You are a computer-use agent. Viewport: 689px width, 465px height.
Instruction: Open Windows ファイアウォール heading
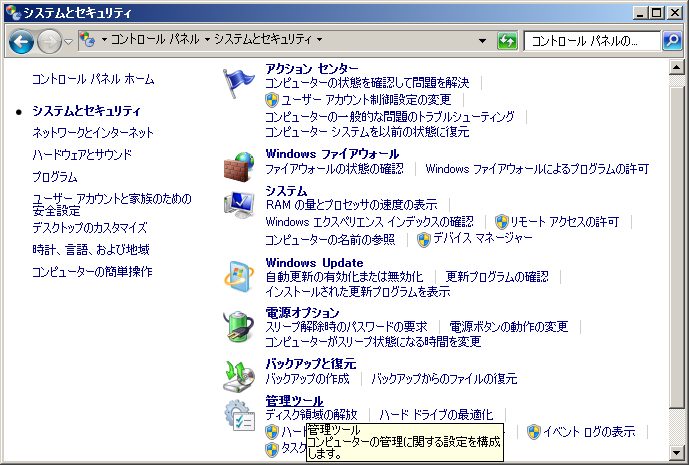(x=332, y=154)
